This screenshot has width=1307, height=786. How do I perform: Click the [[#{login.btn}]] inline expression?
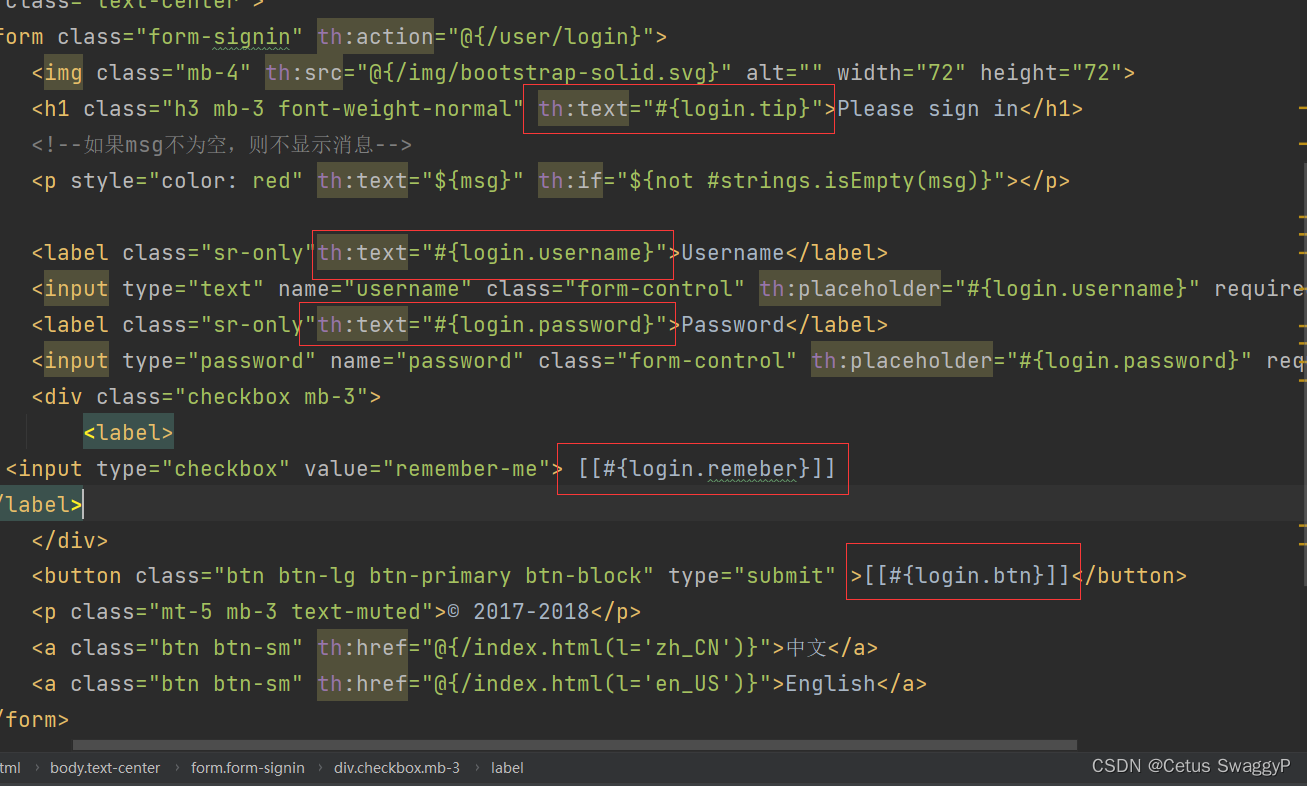point(967,577)
